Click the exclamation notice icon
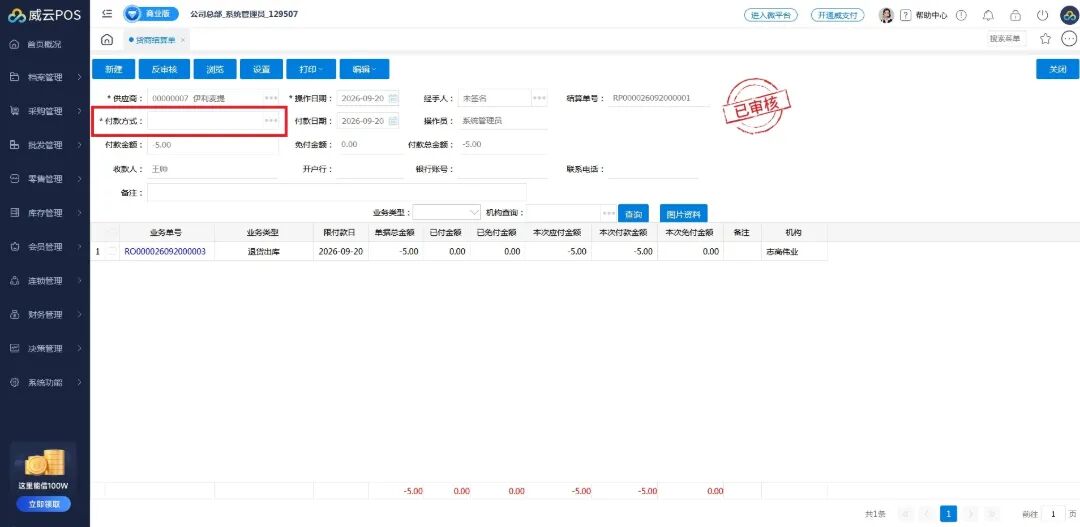 coord(962,15)
